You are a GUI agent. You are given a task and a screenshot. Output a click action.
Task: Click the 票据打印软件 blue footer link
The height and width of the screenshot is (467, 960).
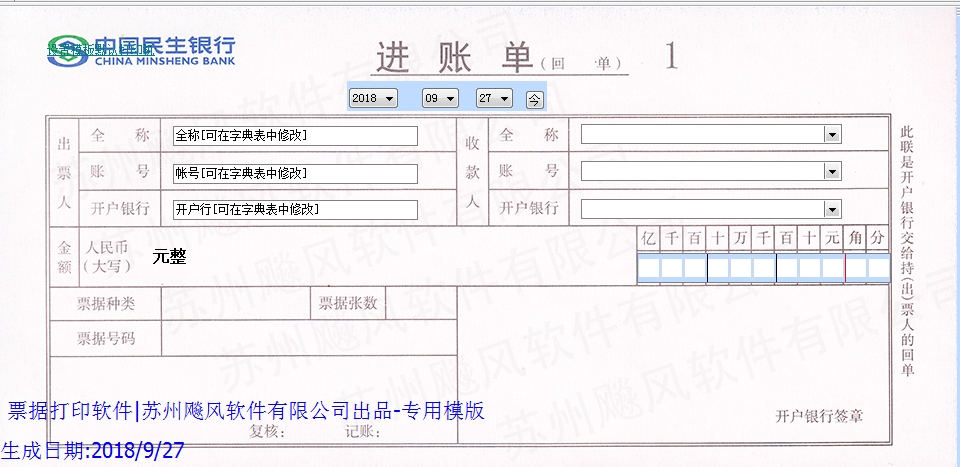click(70, 411)
